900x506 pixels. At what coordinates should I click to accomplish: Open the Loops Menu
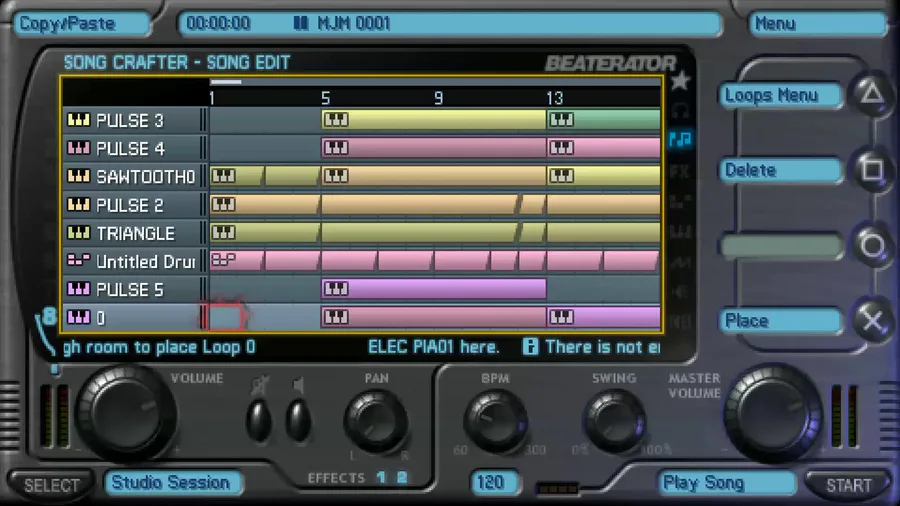tap(781, 95)
